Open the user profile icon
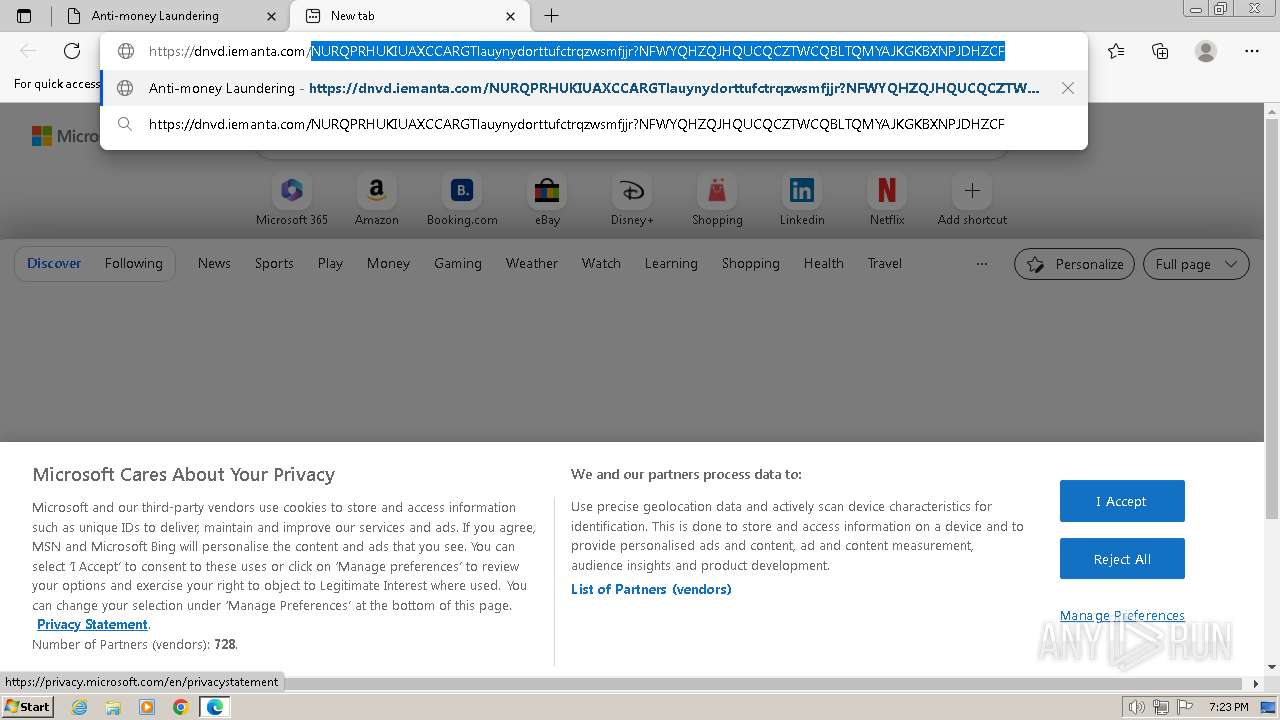Viewport: 1280px width, 720px height. pos(1206,51)
